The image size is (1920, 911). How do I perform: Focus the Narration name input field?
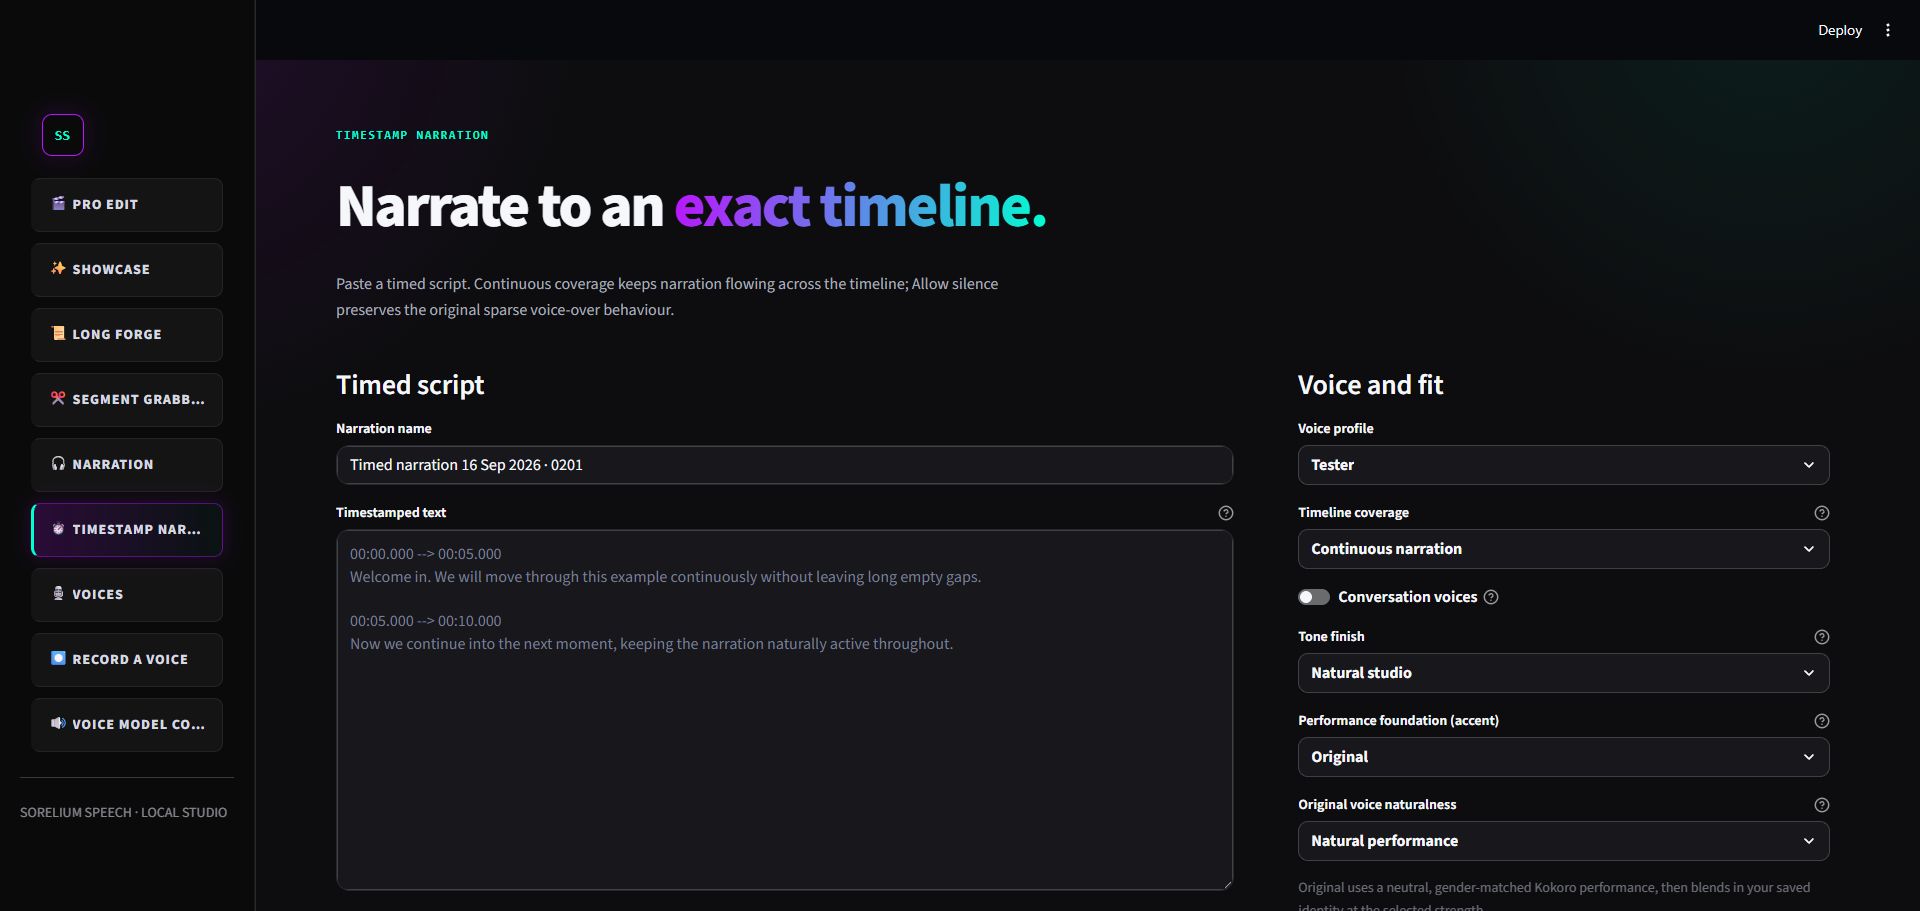tap(784, 465)
